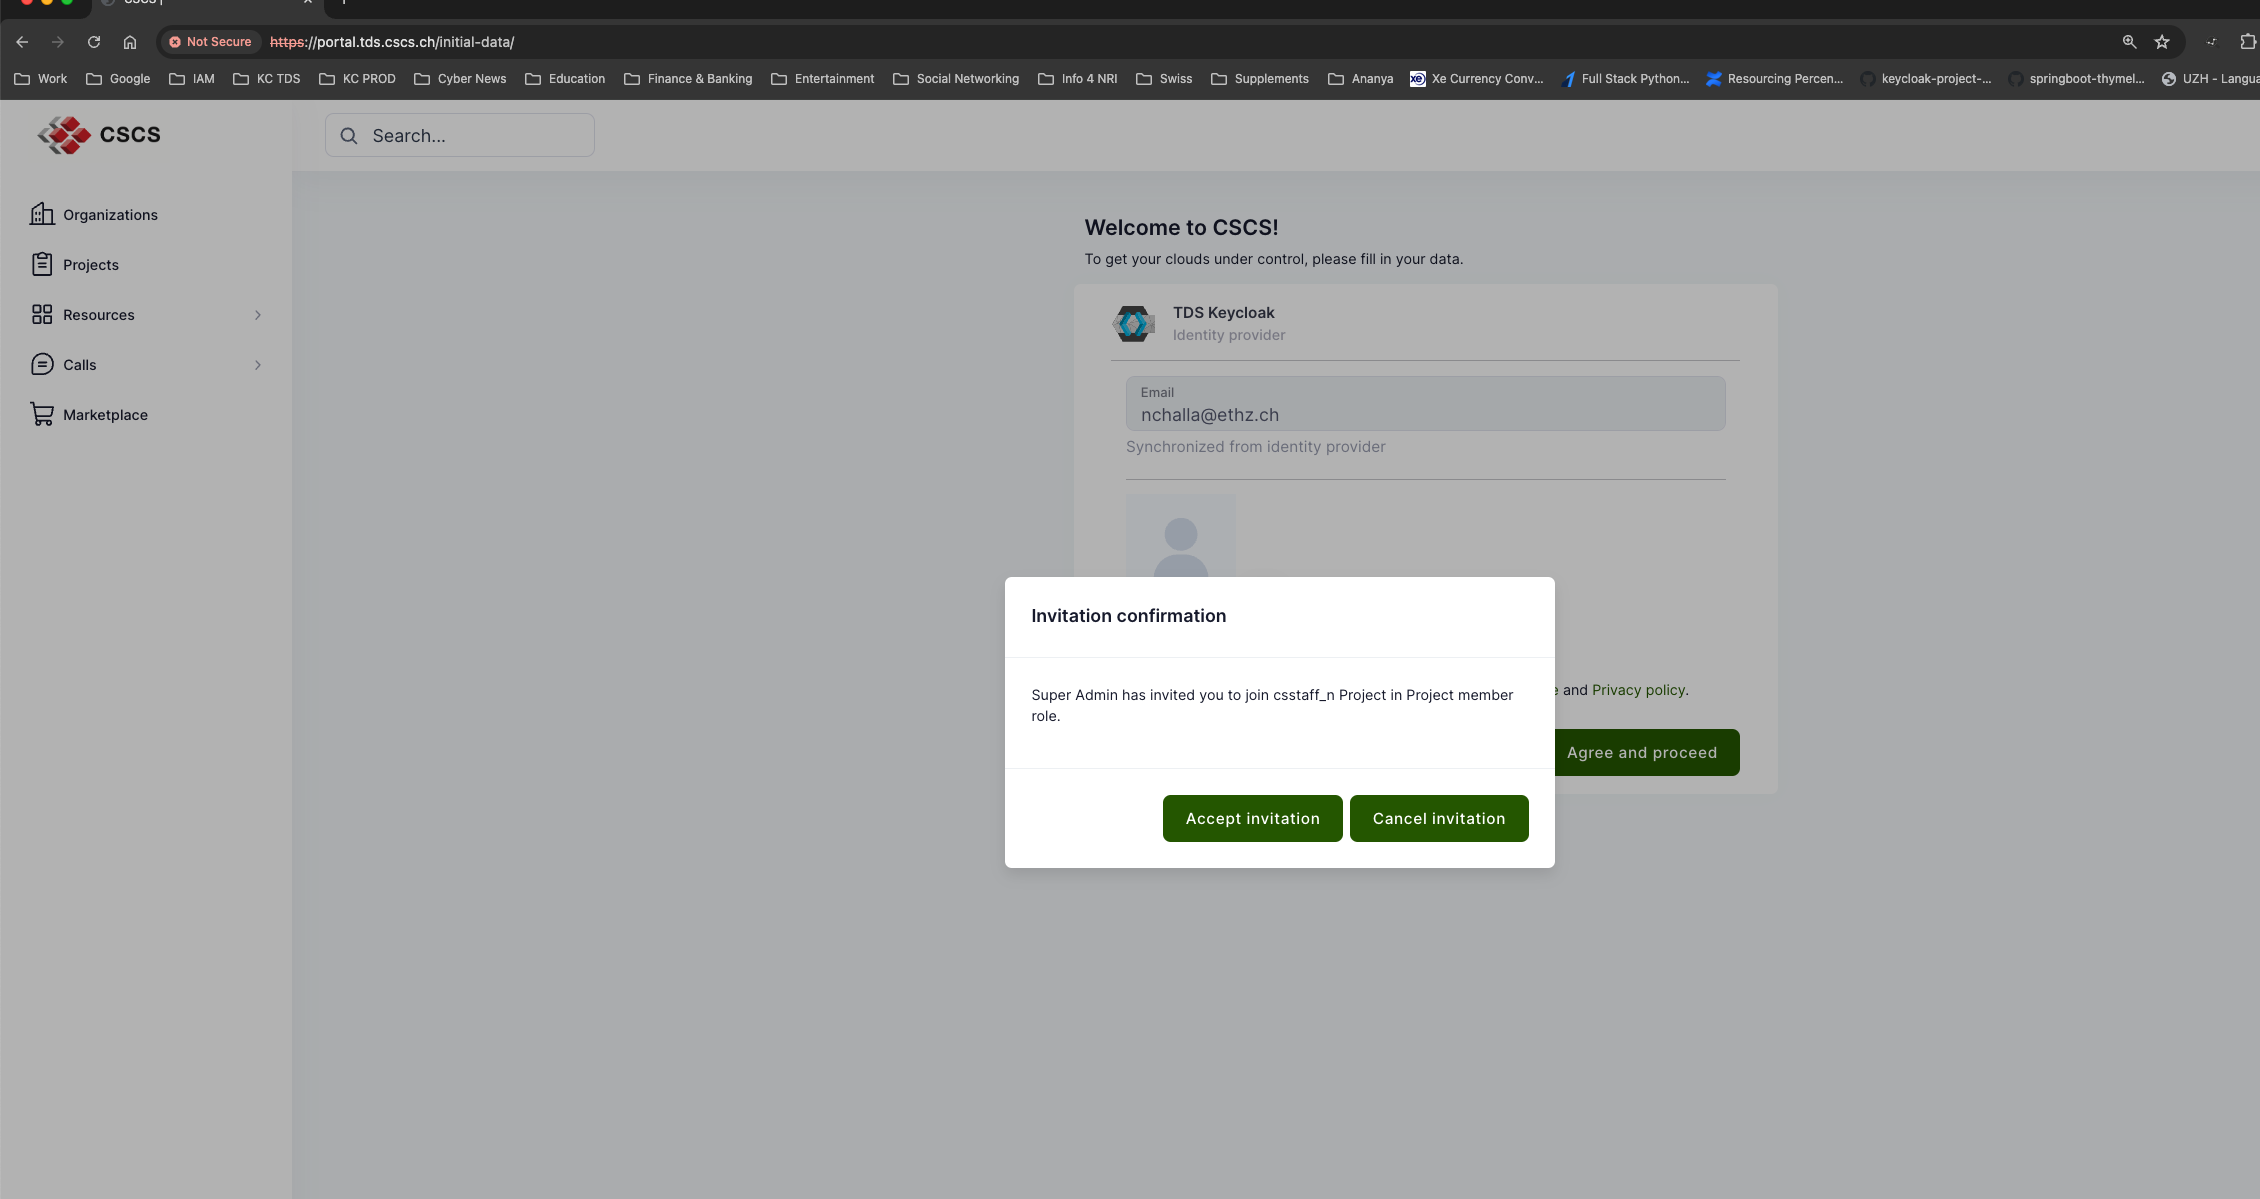Open the Finance & Banking bookmark folder

[688, 79]
